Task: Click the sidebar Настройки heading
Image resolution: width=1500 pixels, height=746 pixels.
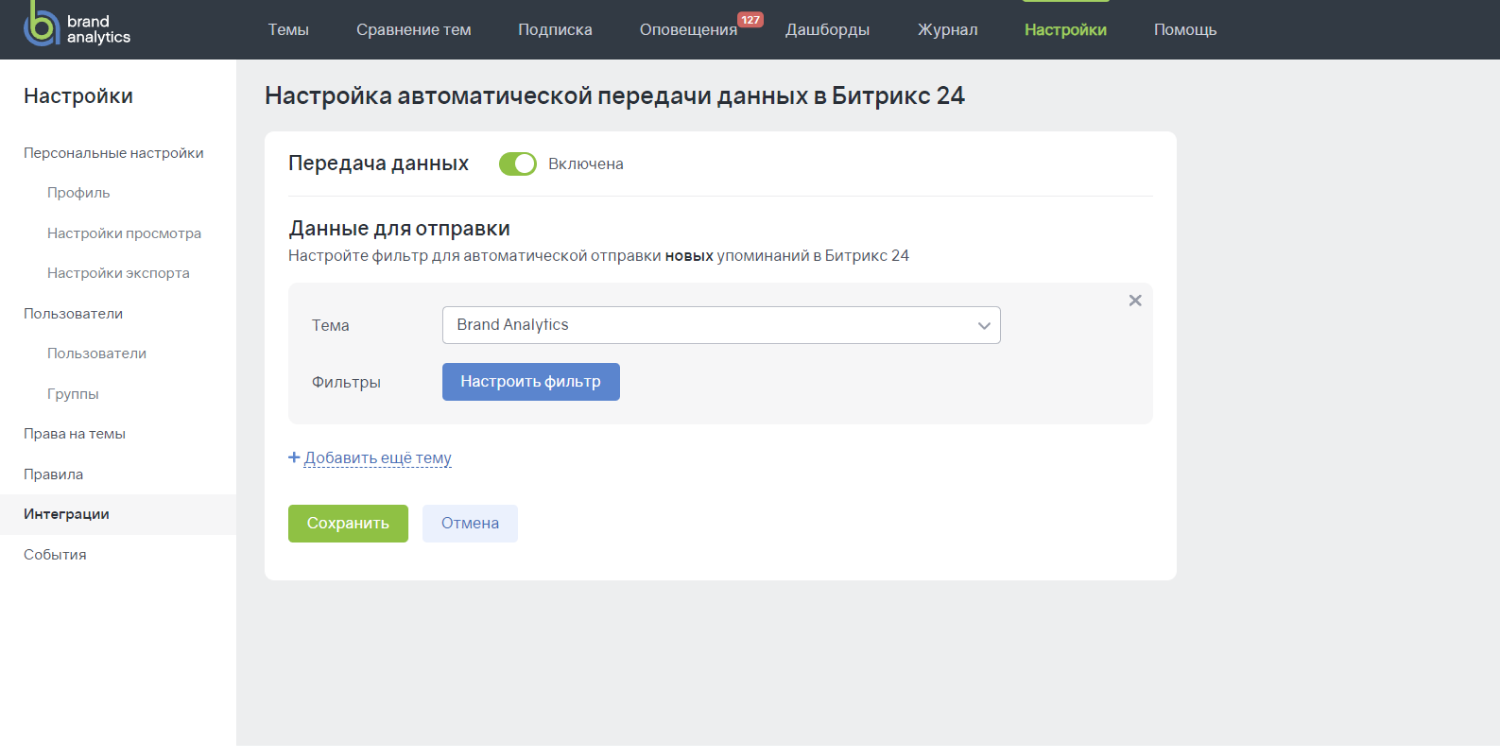Action: point(78,96)
